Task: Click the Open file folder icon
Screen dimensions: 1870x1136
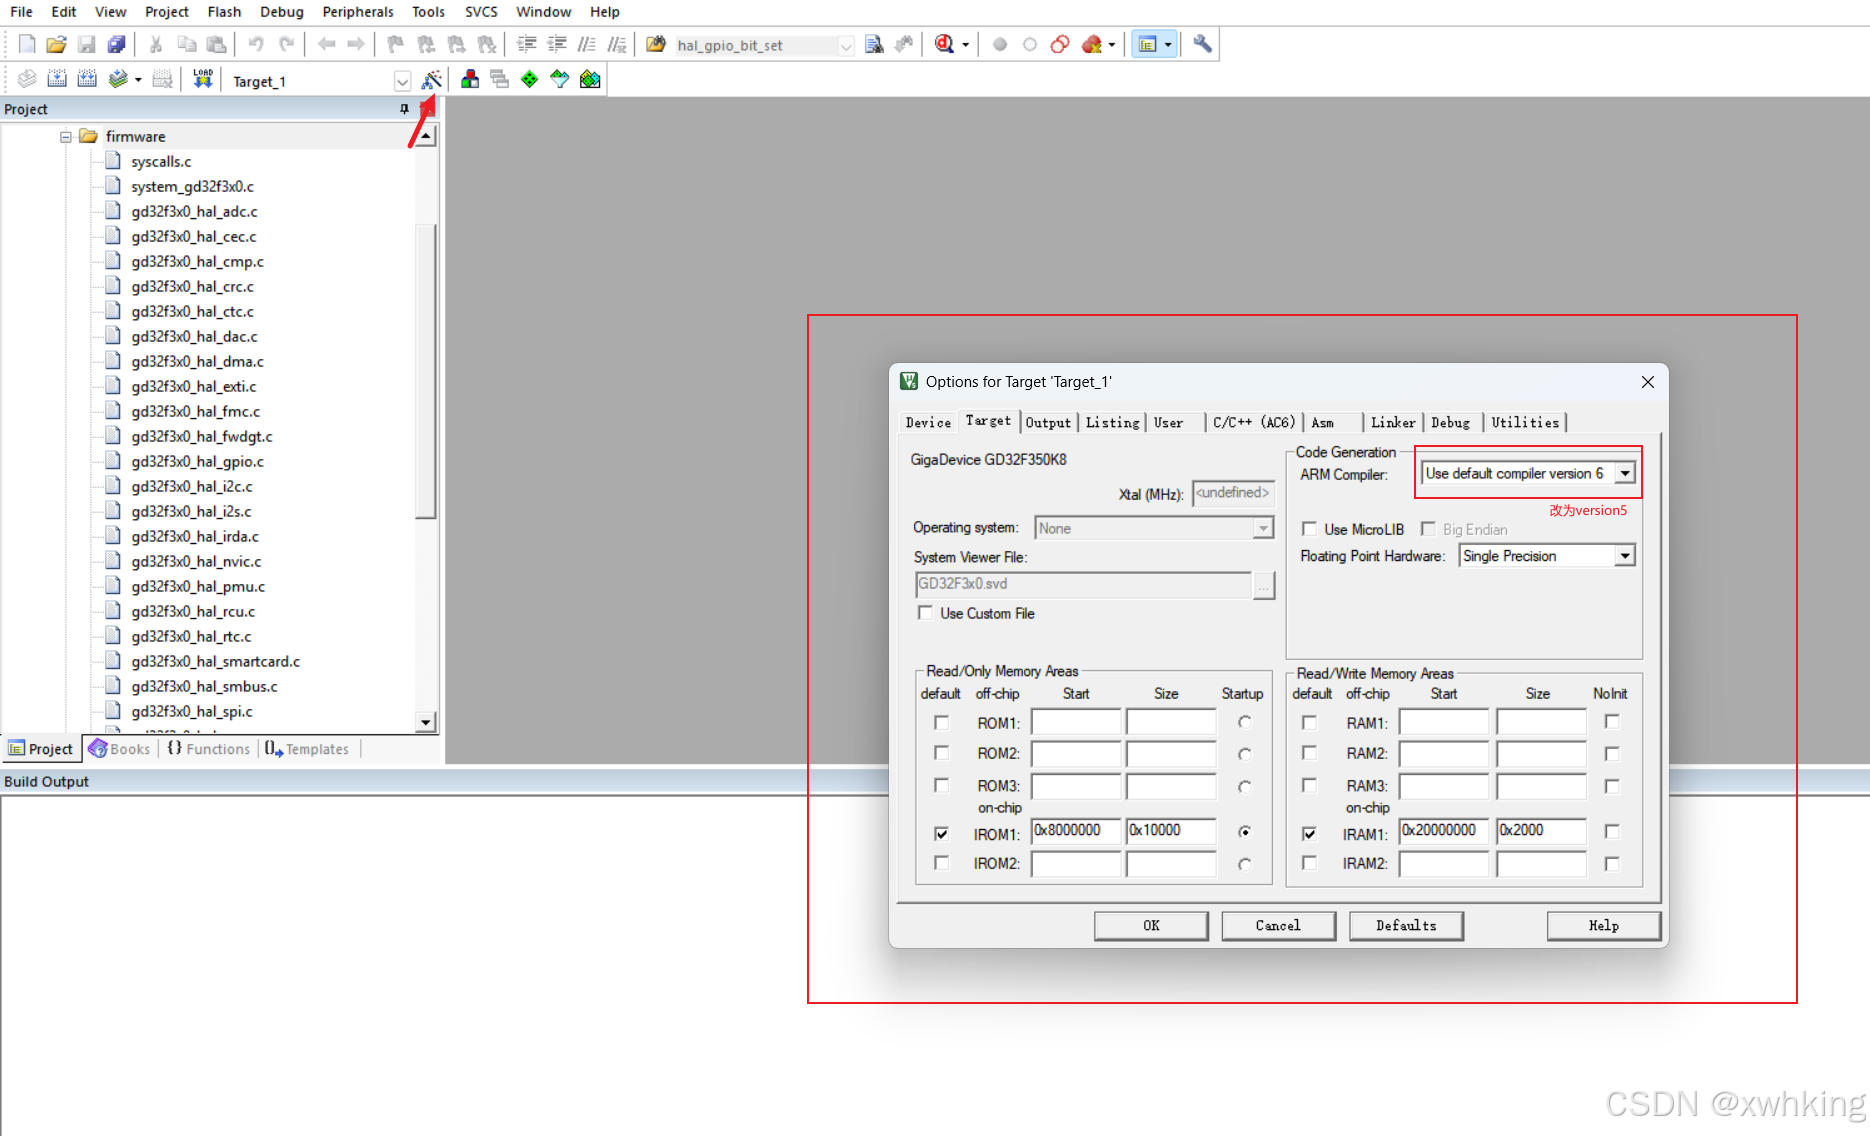Action: pyautogui.click(x=57, y=44)
